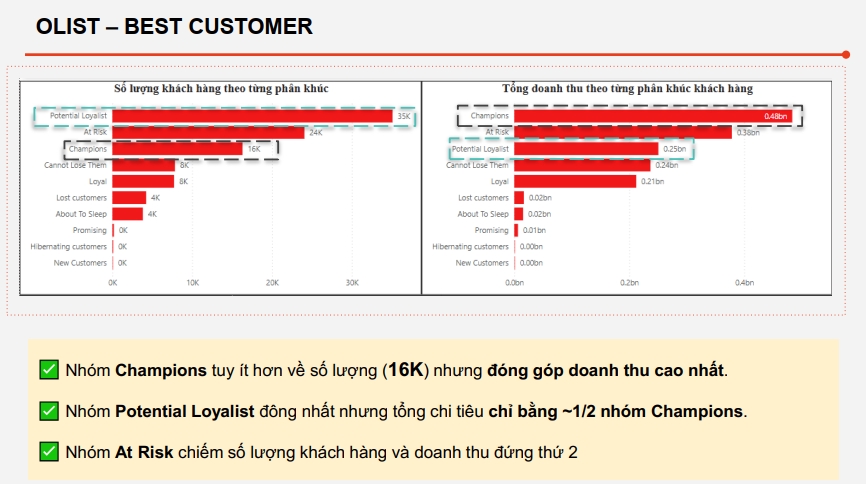Click the Lost customers 0.02bn revenue bar
866x484 pixels.
(519, 198)
